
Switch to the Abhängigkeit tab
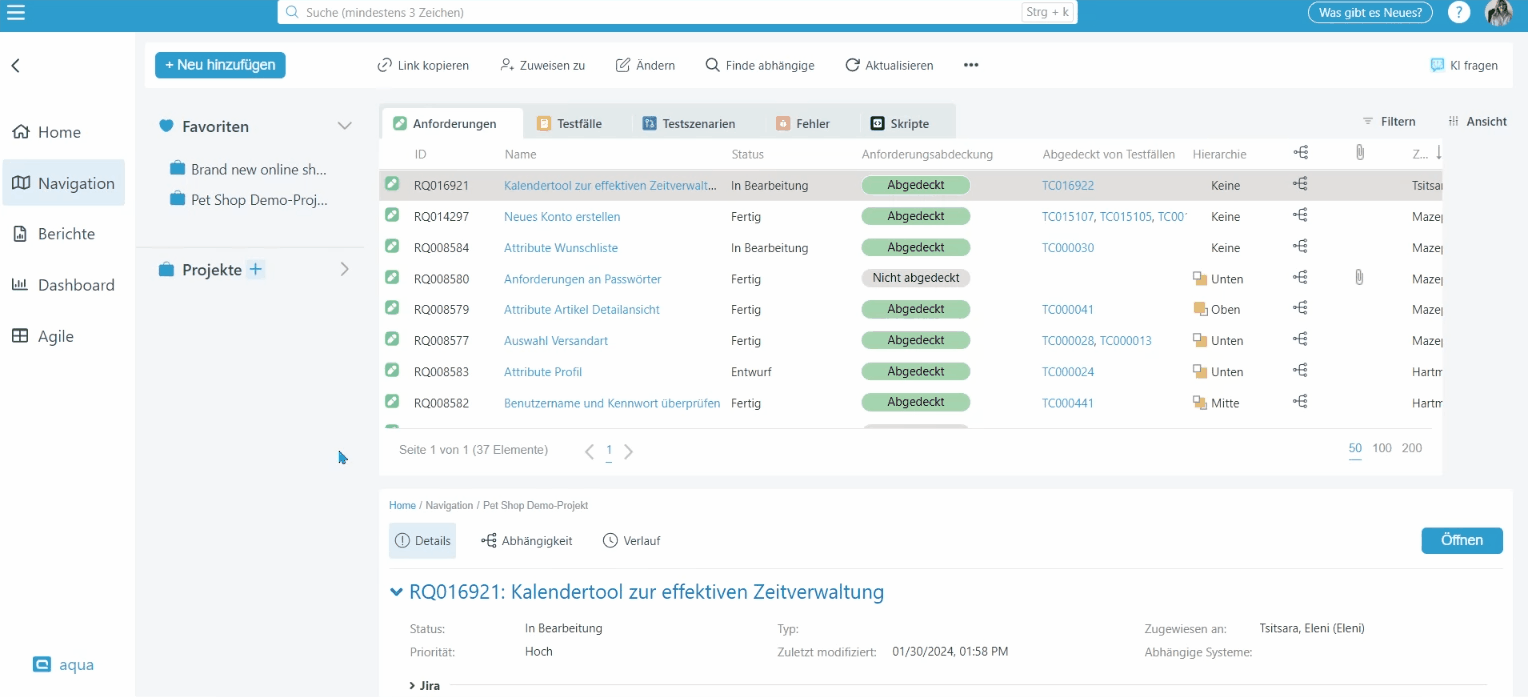(x=527, y=540)
